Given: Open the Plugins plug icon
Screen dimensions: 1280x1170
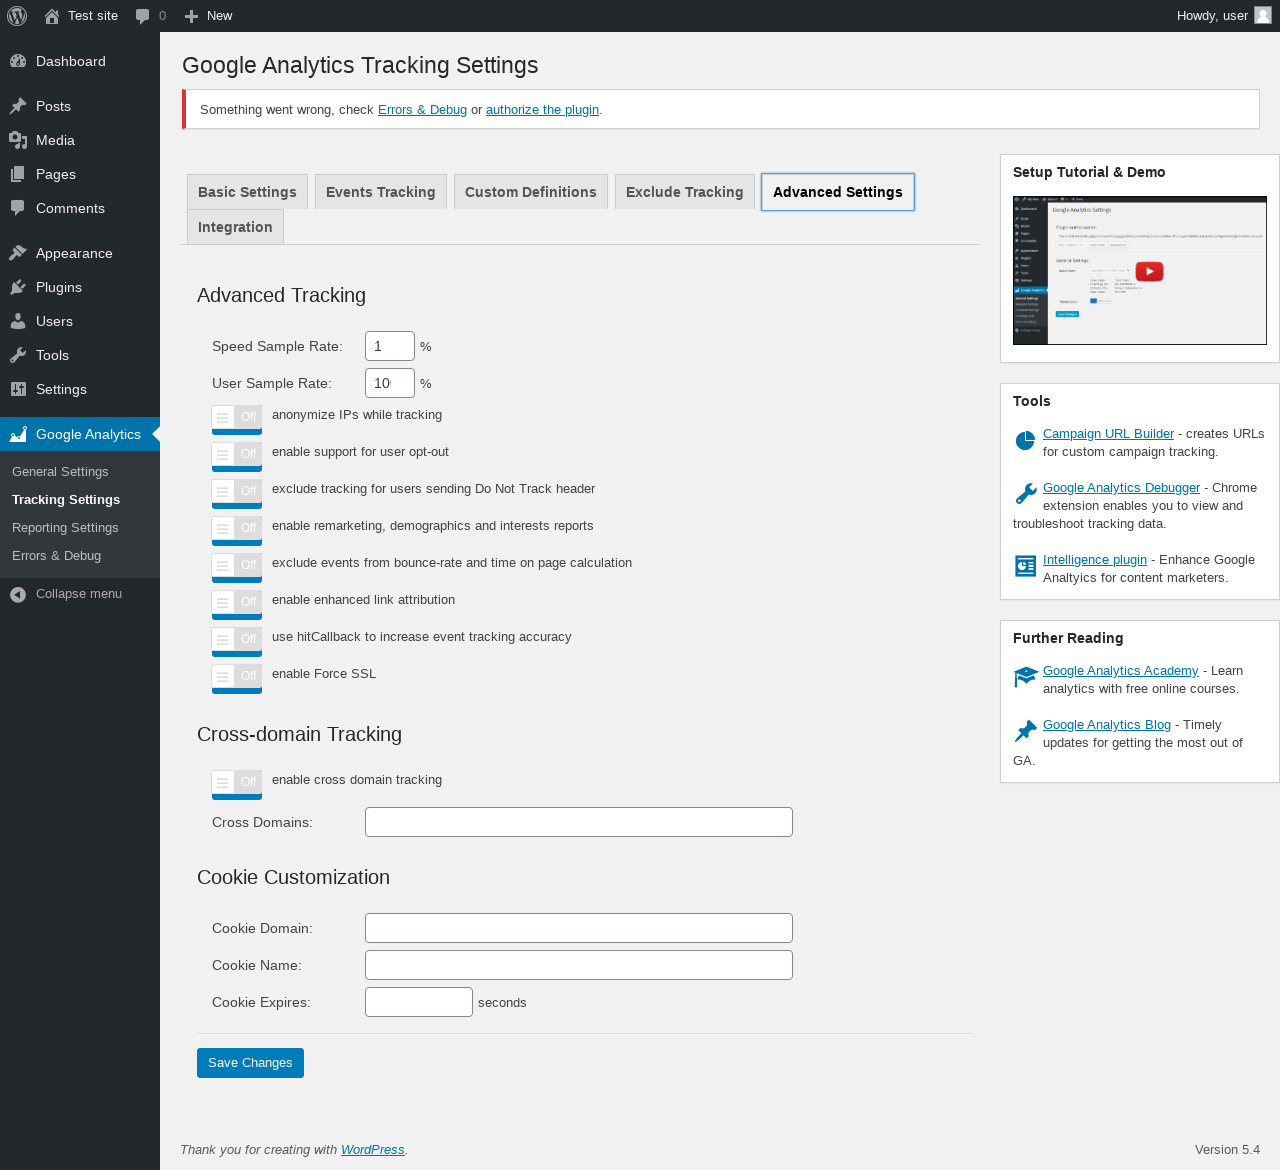Looking at the screenshot, I should (18, 287).
